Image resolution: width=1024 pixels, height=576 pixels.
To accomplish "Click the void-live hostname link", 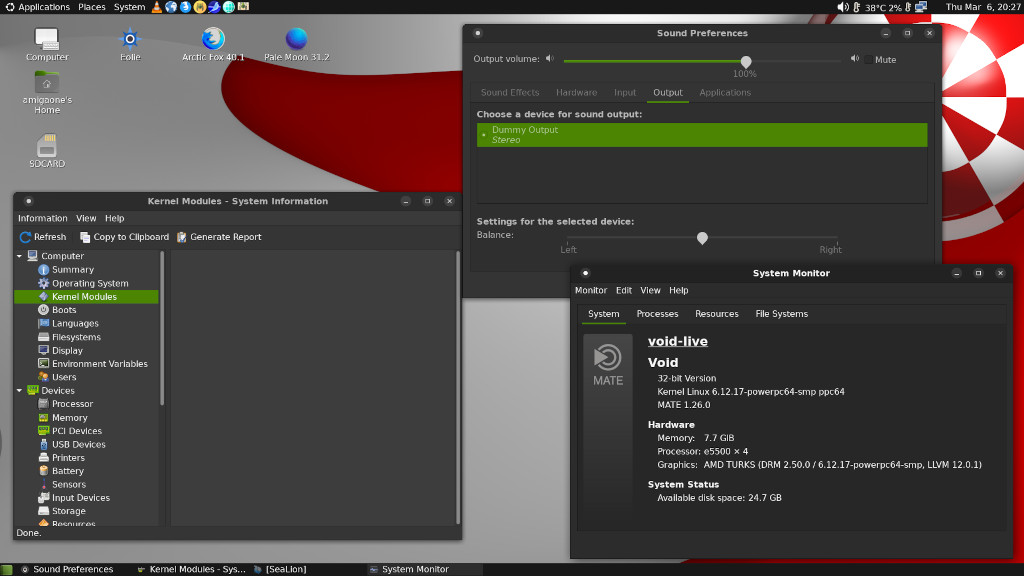I will click(x=677, y=342).
